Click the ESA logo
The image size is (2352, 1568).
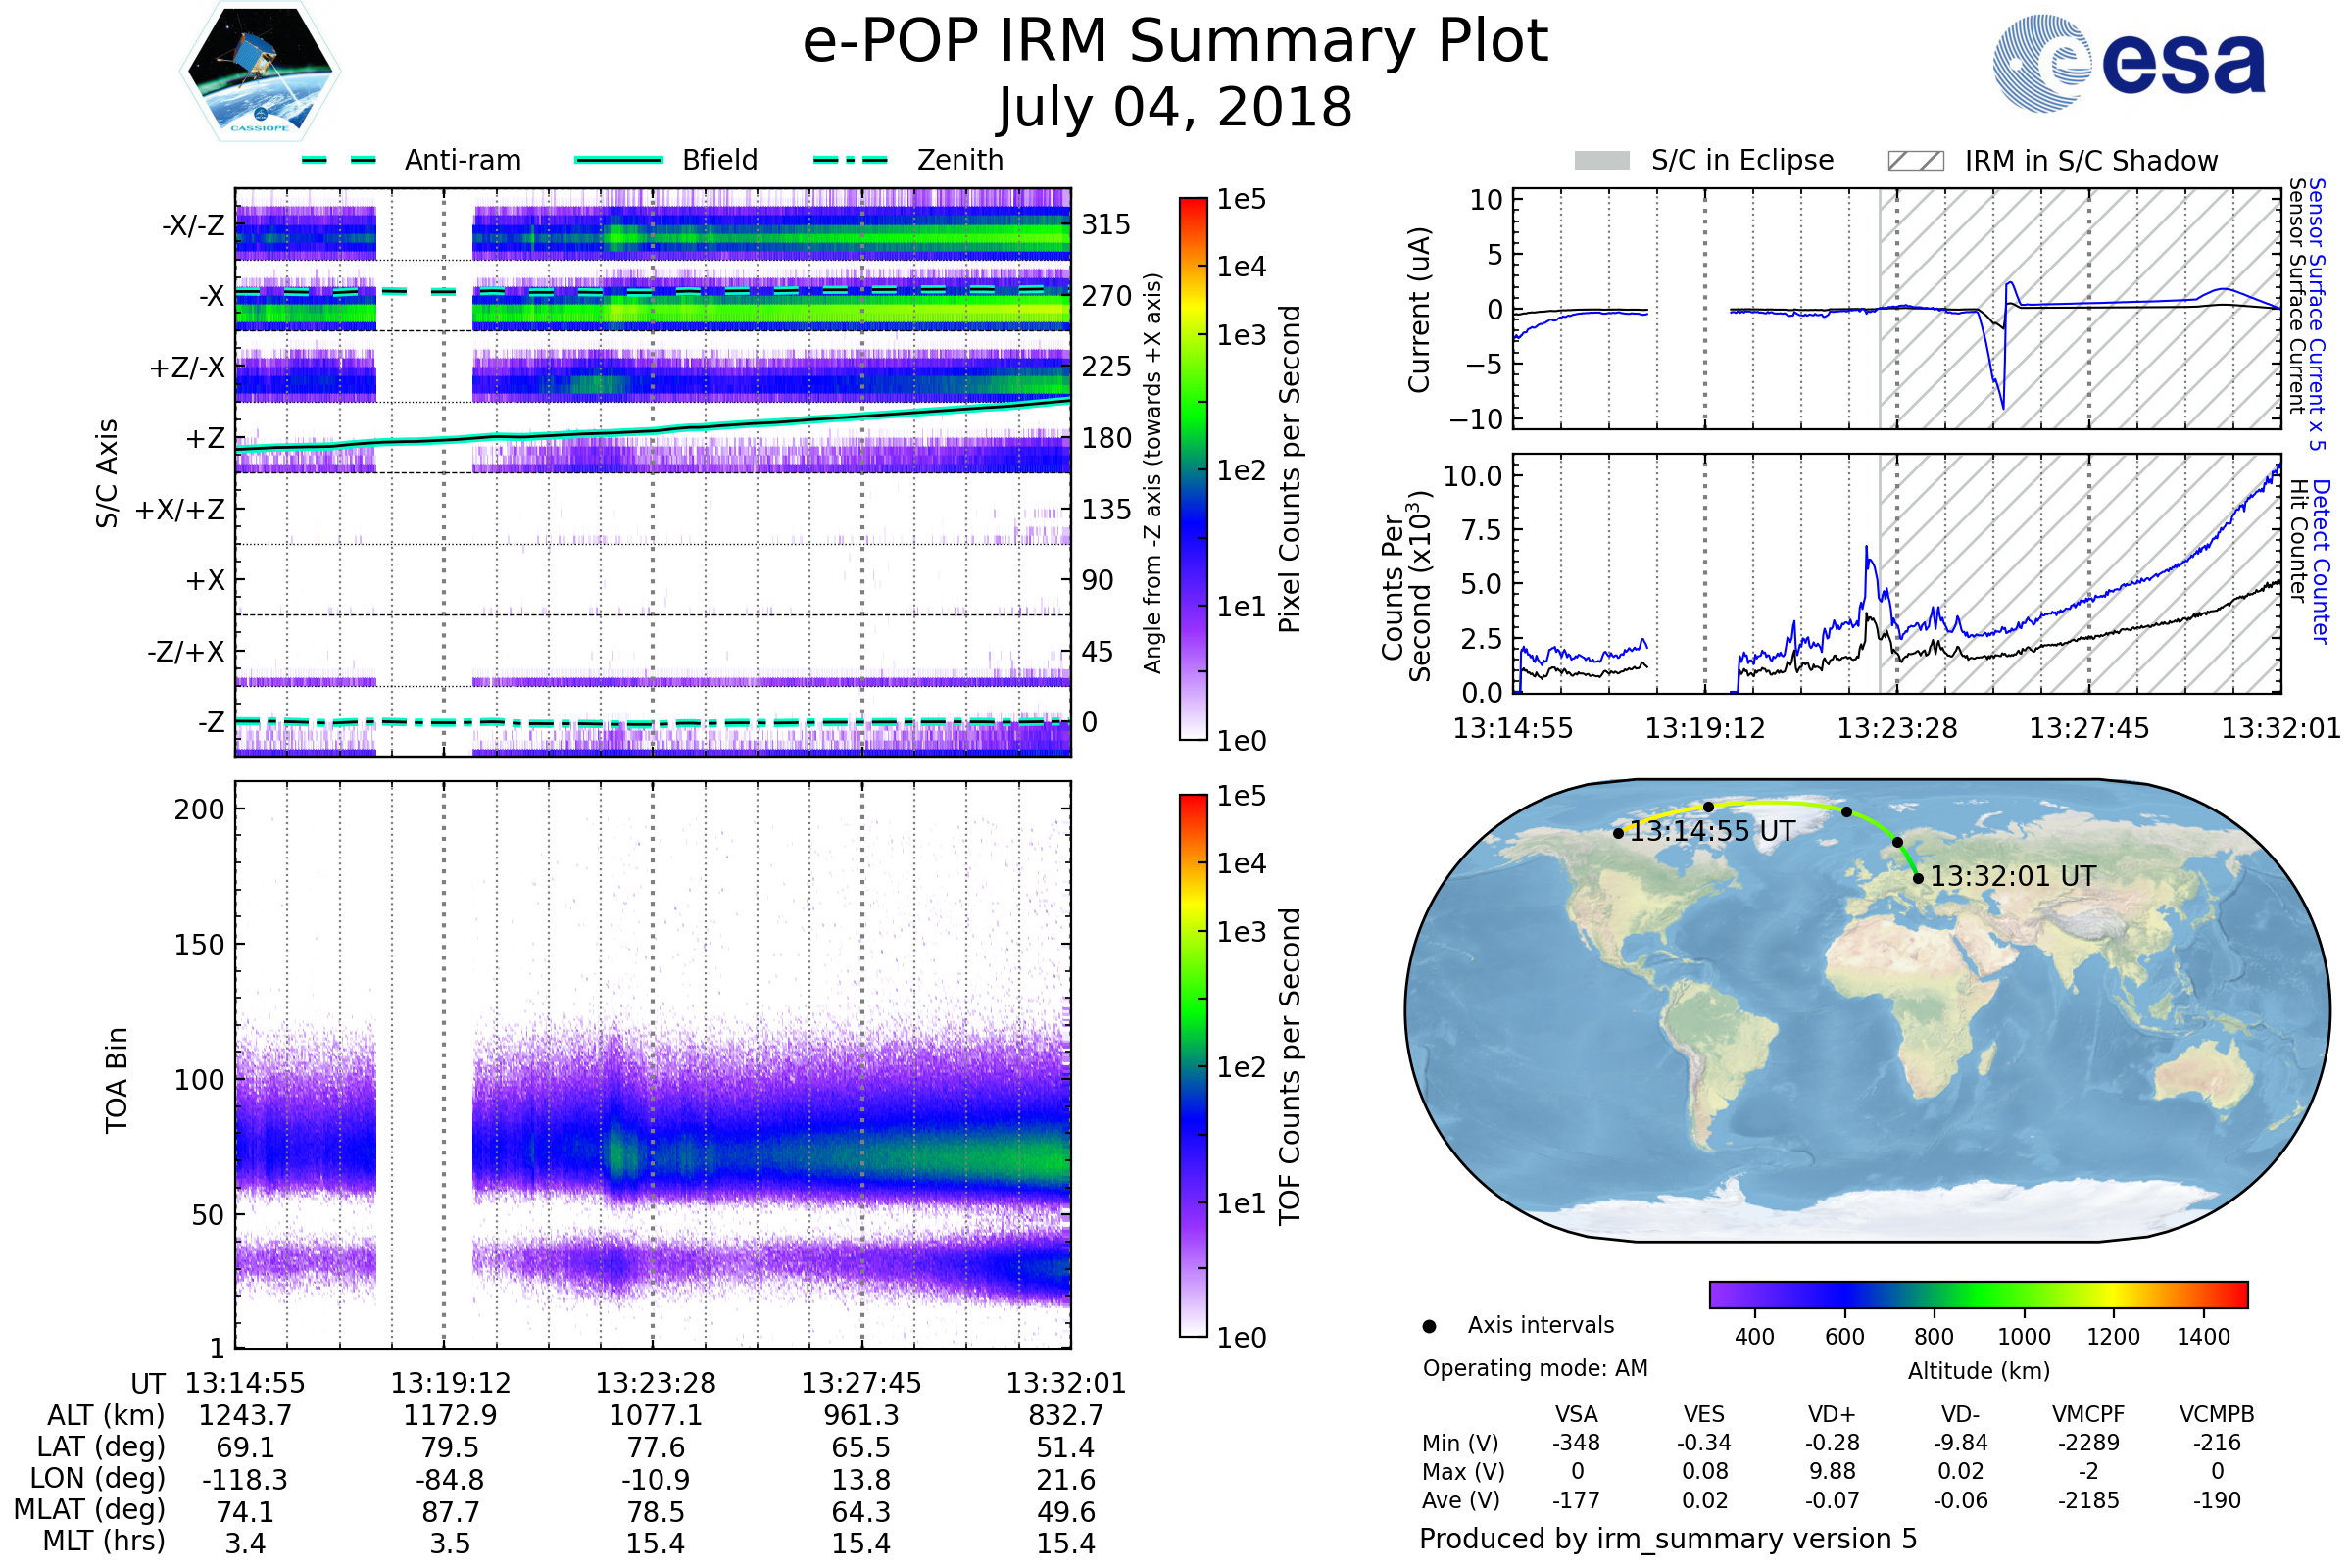[x=2128, y=62]
